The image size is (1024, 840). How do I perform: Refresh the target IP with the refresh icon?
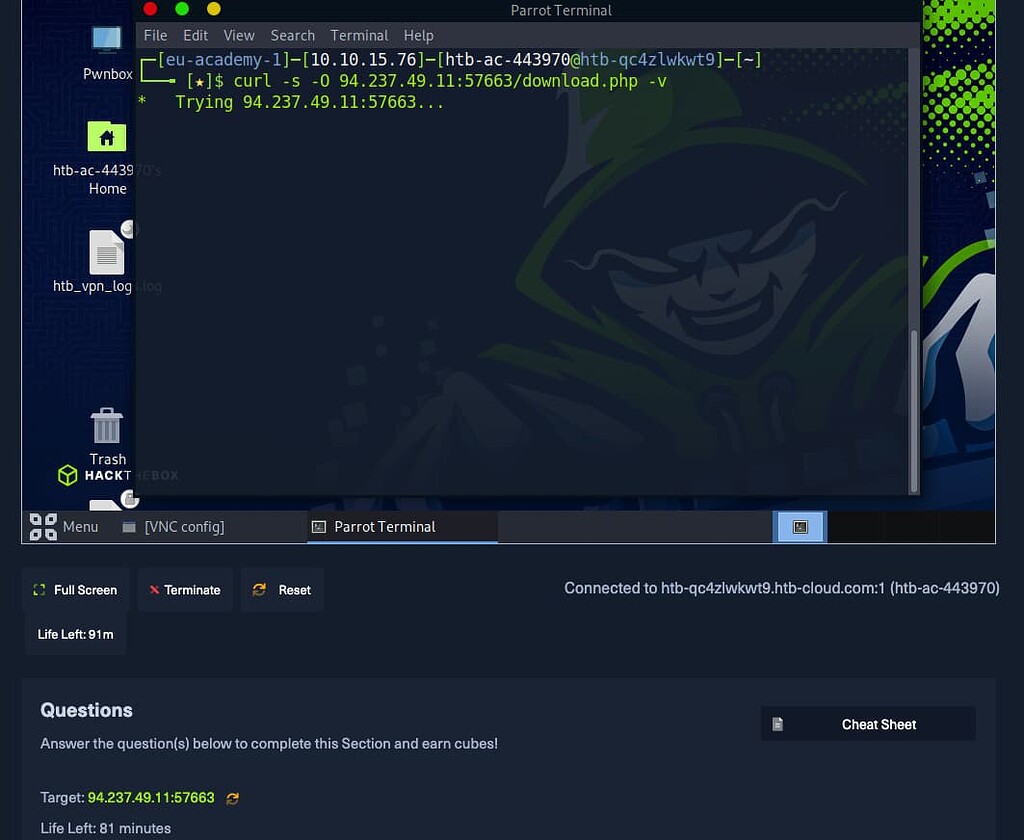(x=232, y=798)
